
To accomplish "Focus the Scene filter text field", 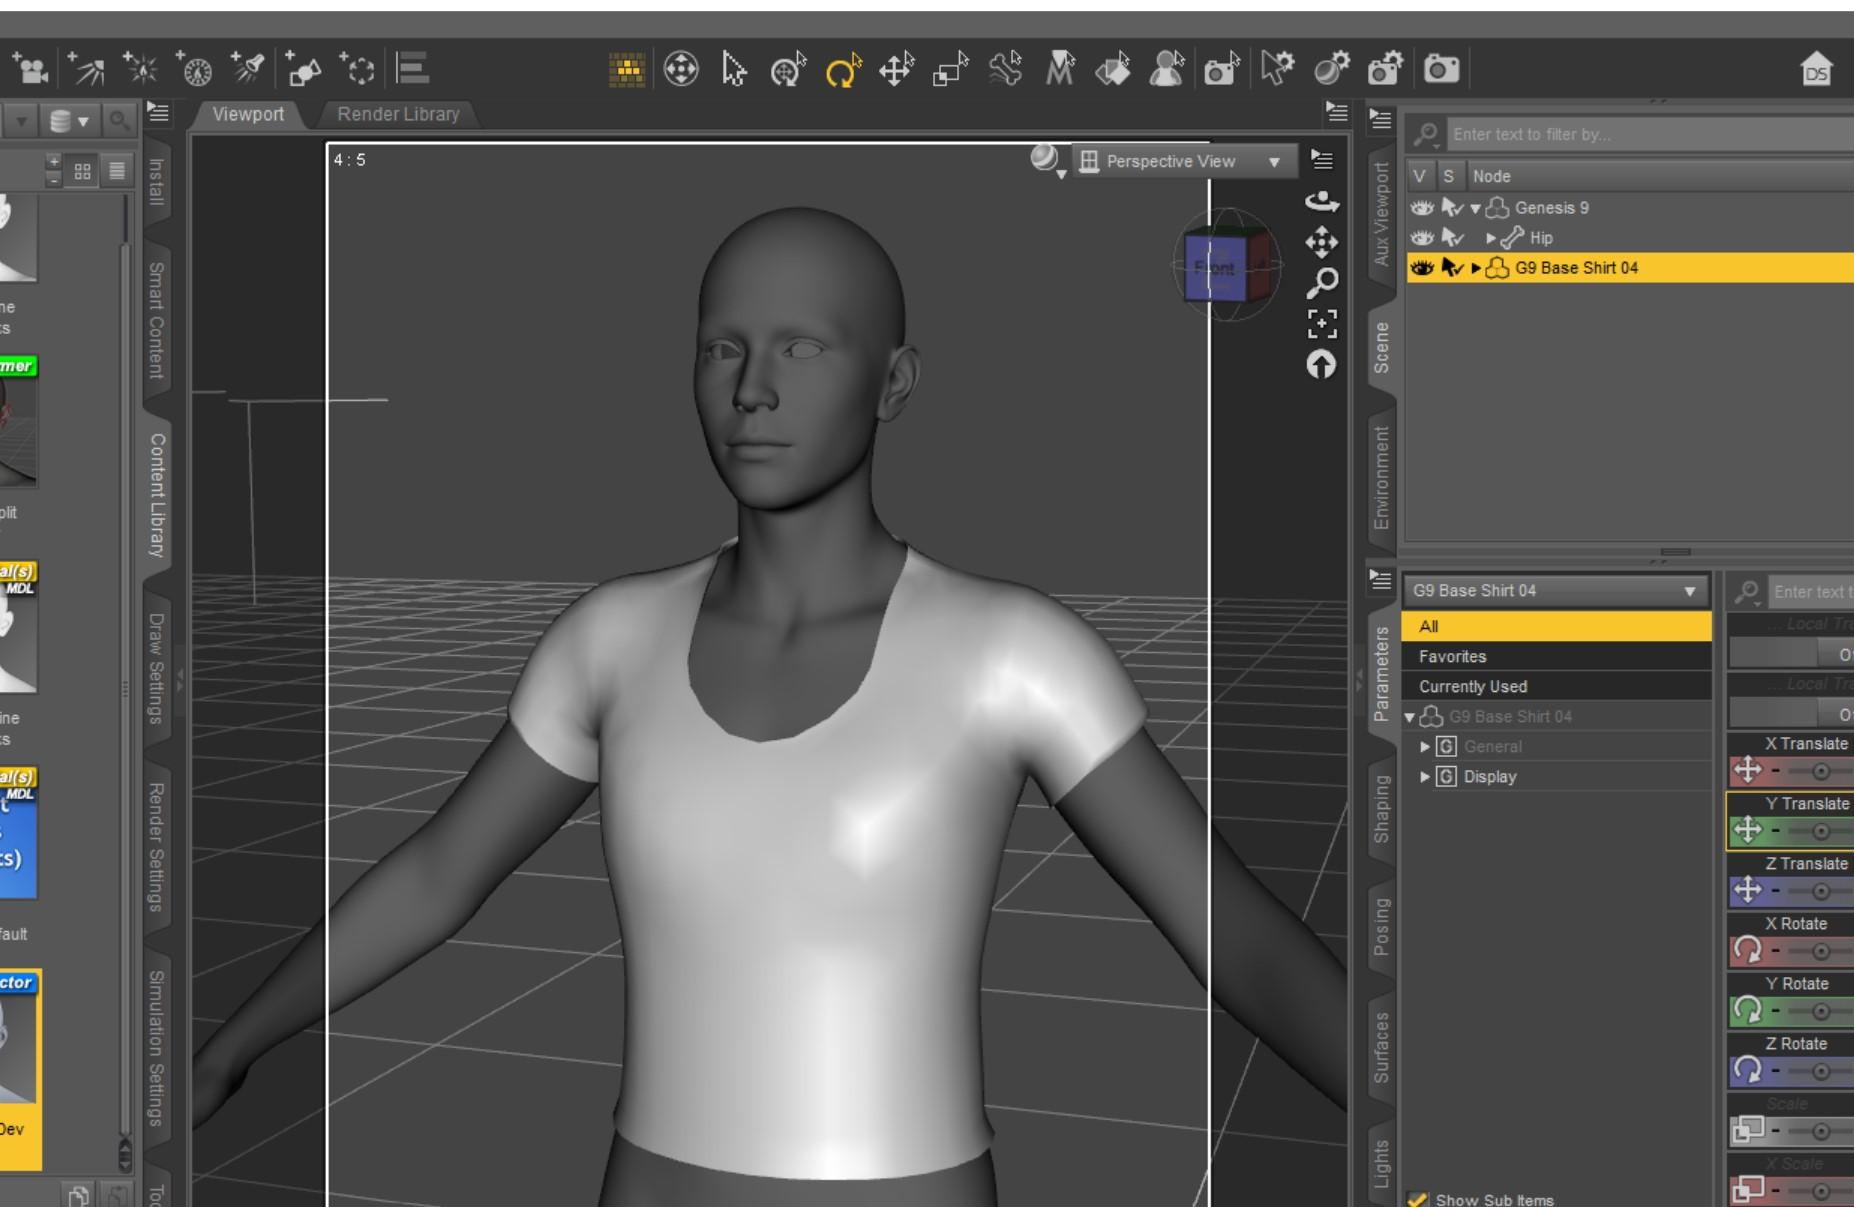I will pyautogui.click(x=1650, y=134).
